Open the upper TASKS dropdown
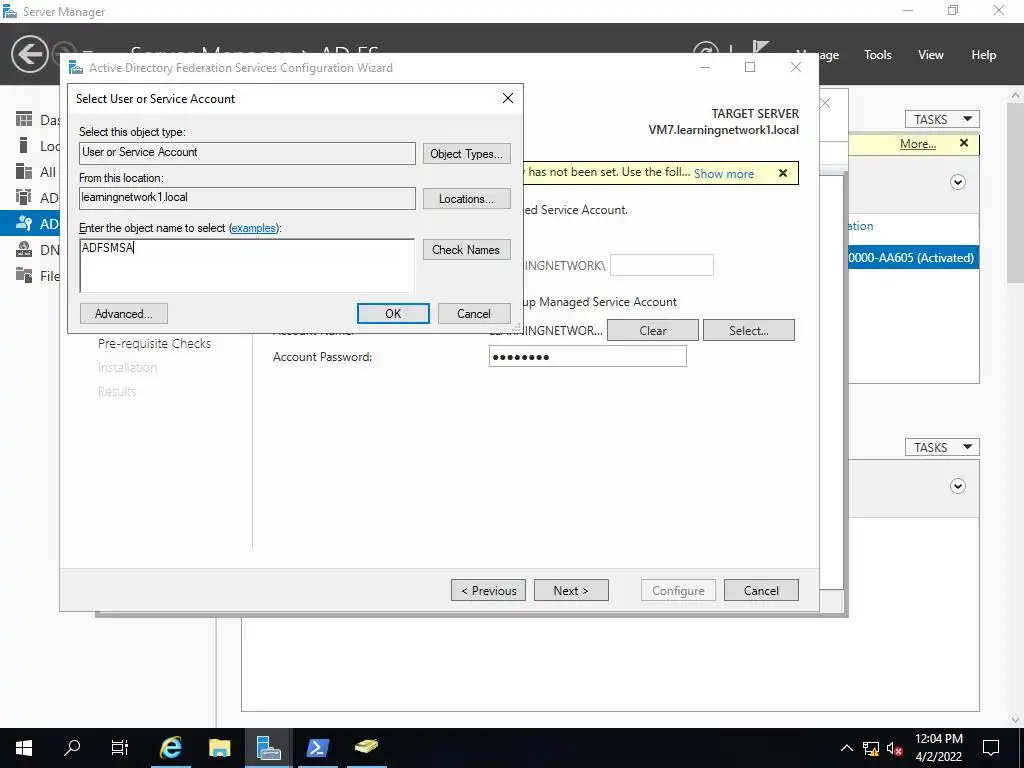1024x768 pixels. (942, 119)
